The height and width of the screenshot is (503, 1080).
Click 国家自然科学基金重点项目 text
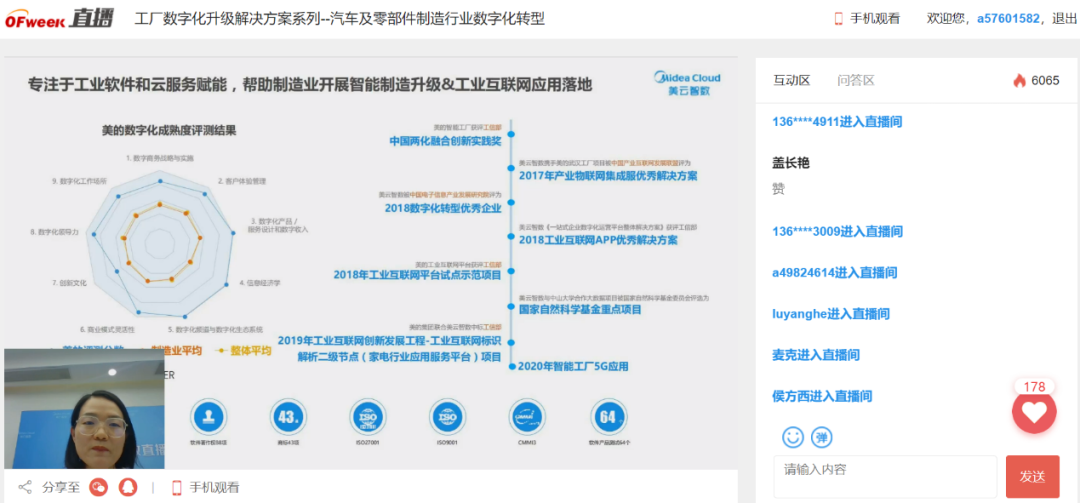tap(580, 309)
